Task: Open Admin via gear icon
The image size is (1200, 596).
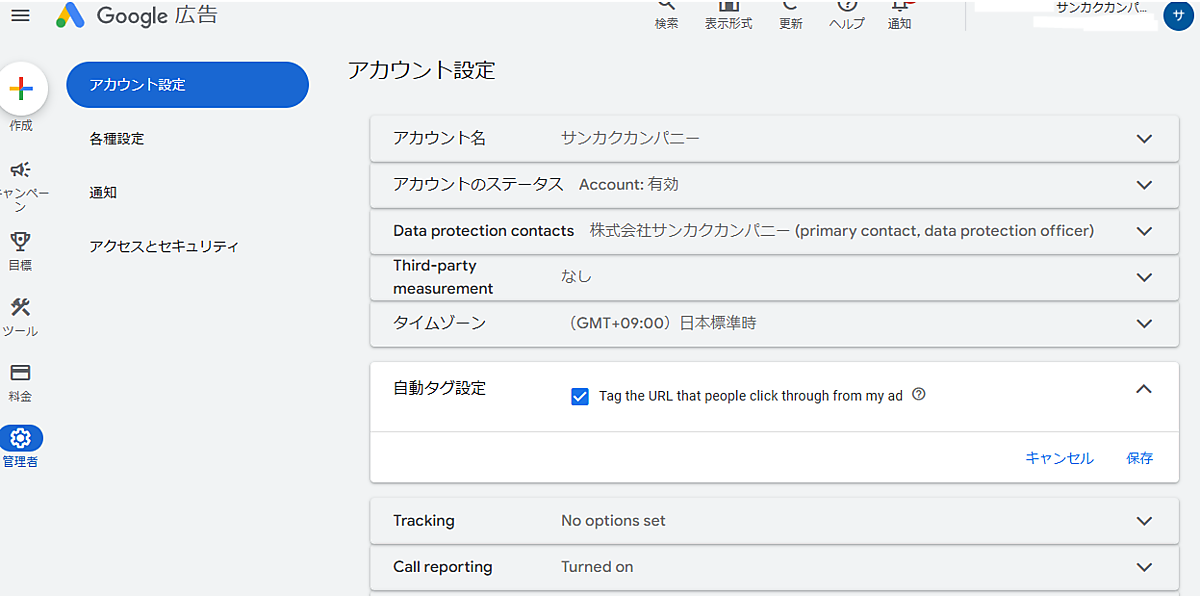Action: (x=21, y=438)
